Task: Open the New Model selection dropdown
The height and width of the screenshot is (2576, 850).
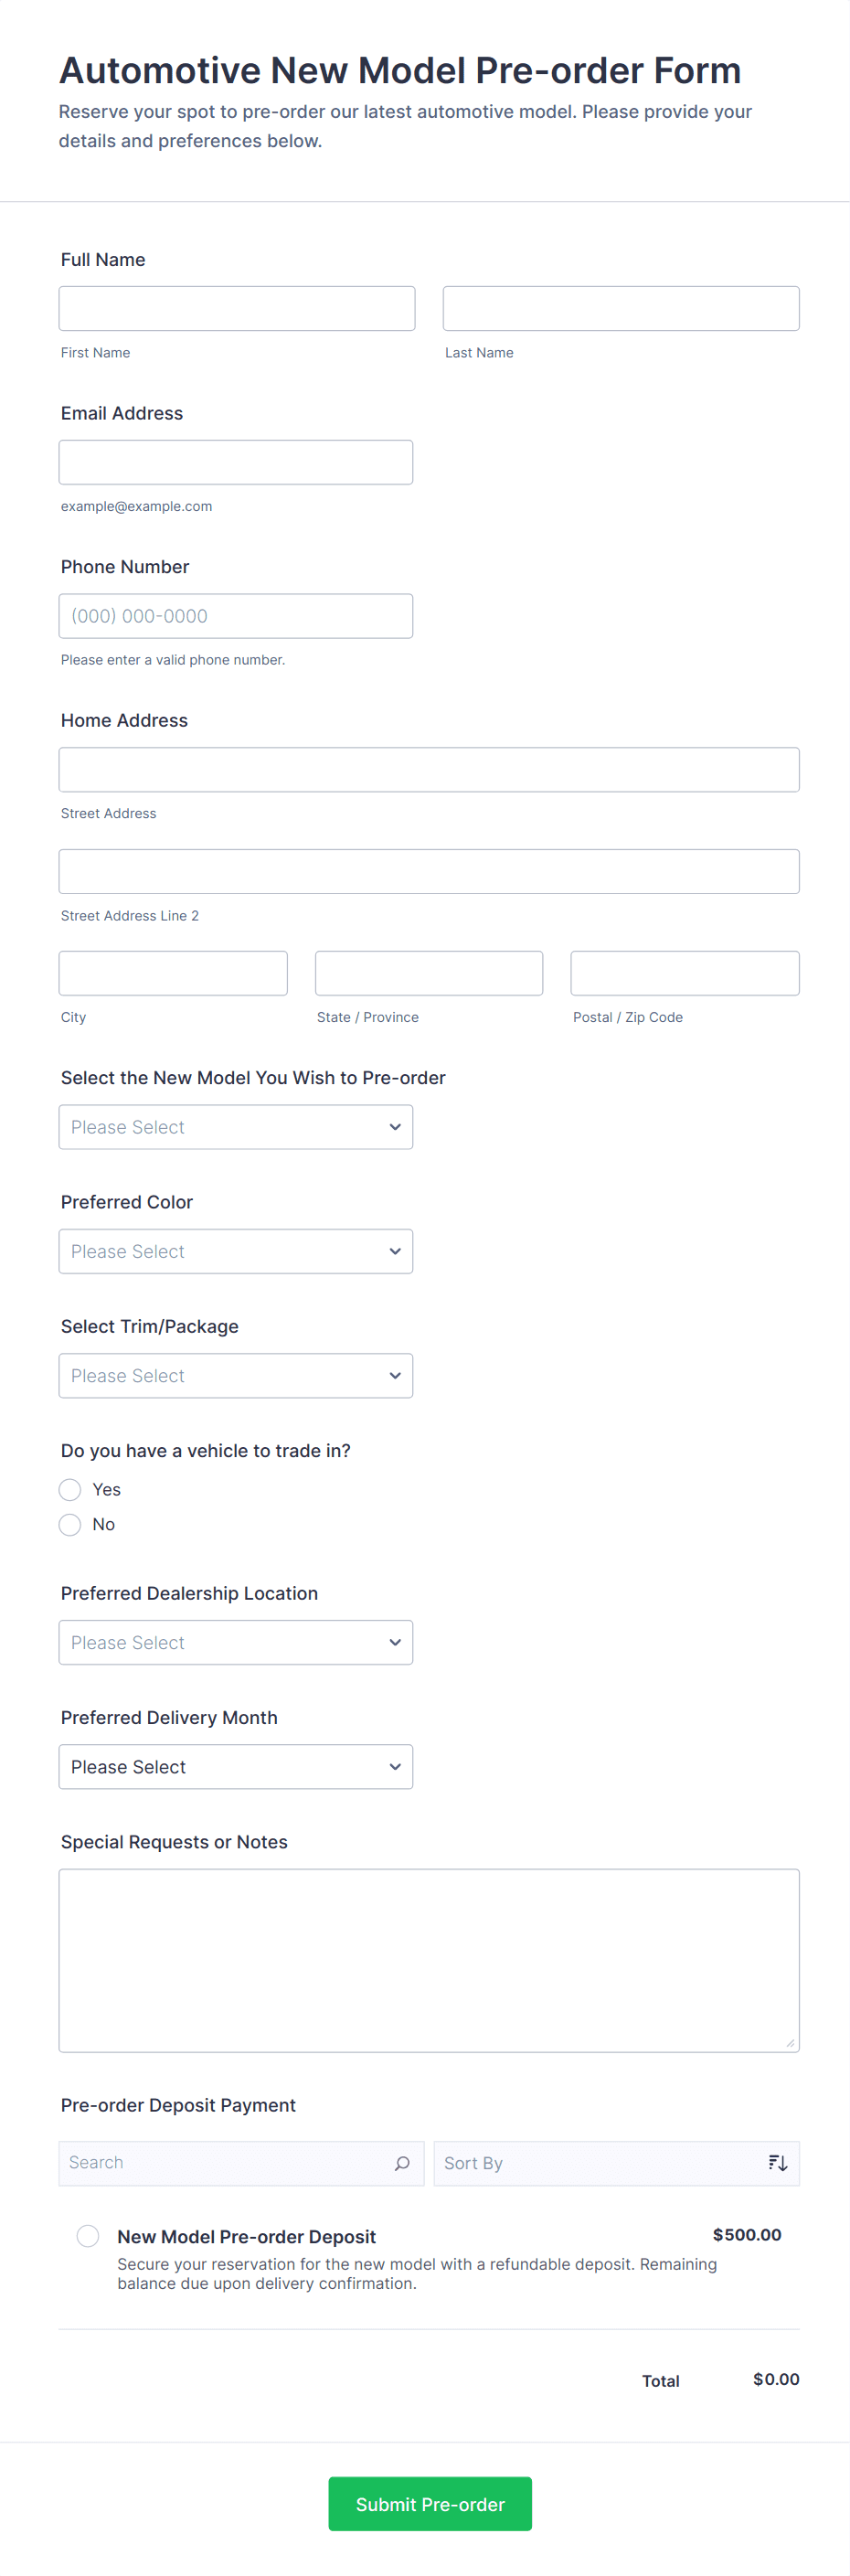Action: pos(236,1127)
